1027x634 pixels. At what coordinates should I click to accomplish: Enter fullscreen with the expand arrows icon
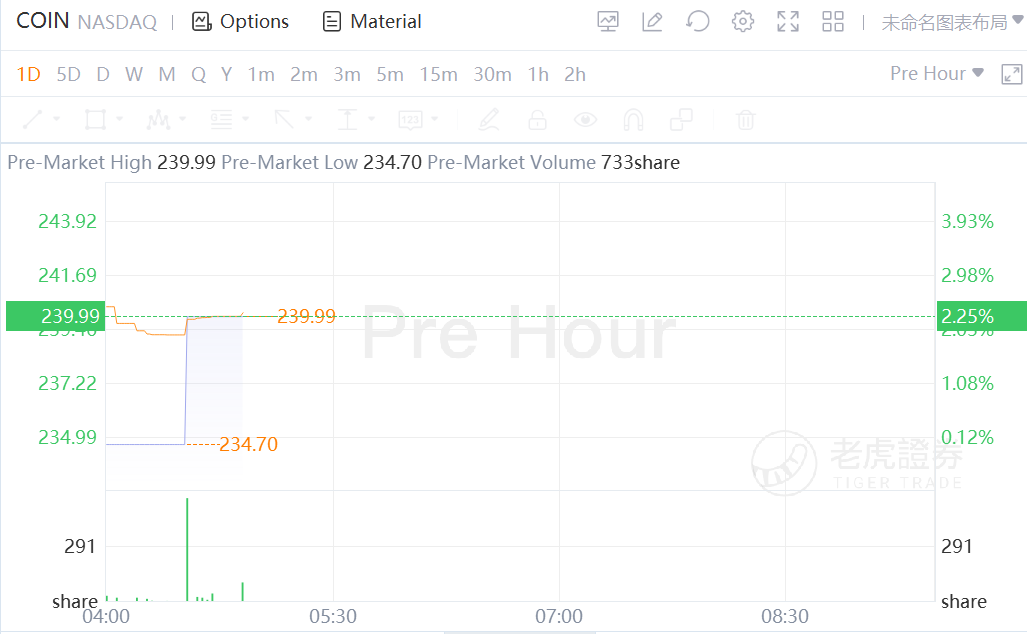pos(788,21)
